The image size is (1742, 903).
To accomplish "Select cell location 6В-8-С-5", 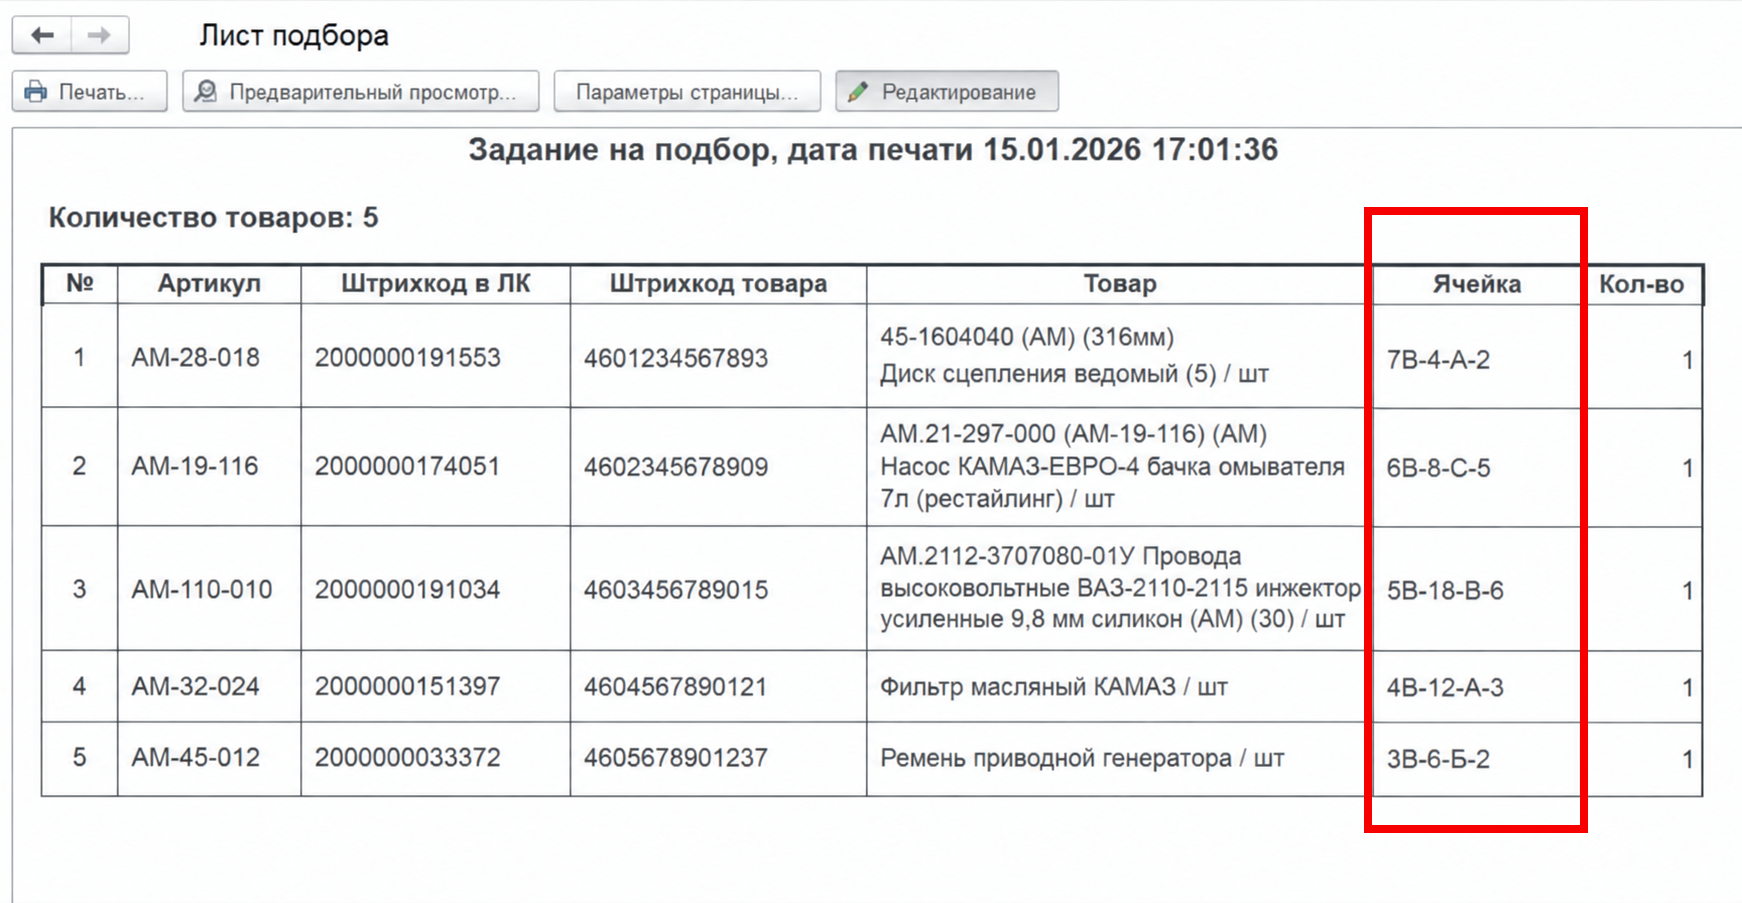I will (x=1477, y=467).
